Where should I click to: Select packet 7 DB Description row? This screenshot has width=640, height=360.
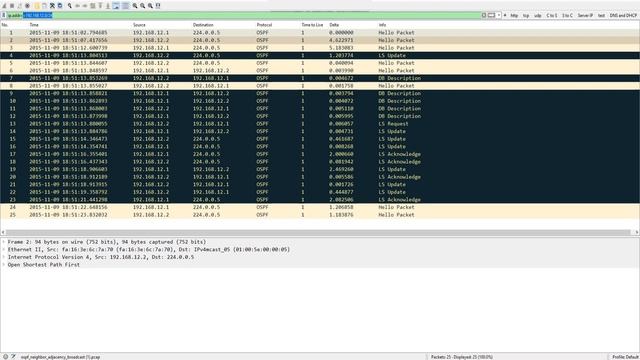tap(320, 78)
